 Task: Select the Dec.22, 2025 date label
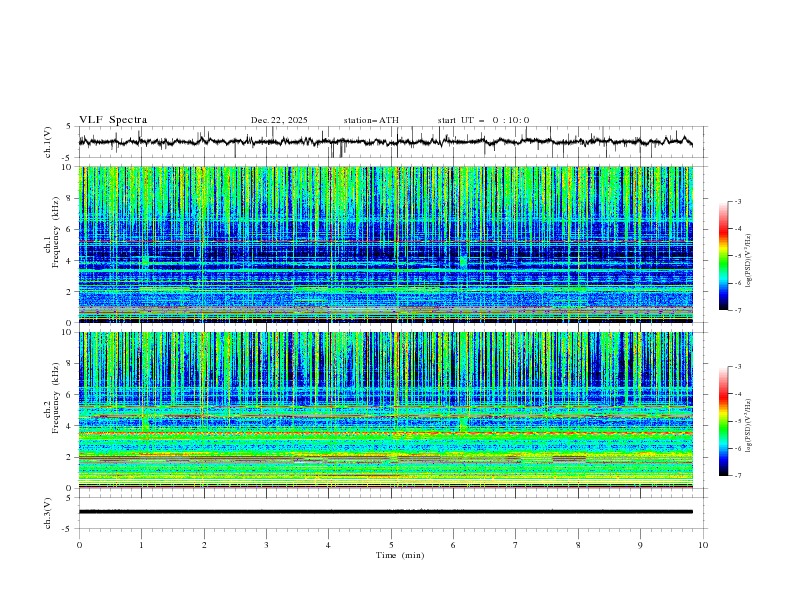(x=279, y=120)
